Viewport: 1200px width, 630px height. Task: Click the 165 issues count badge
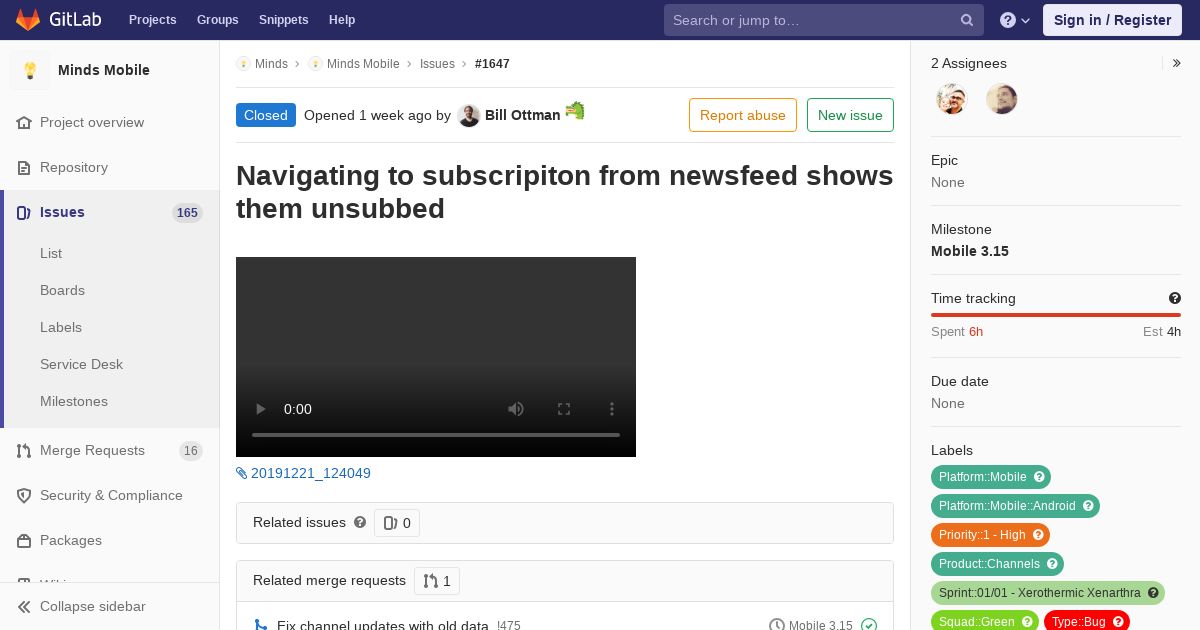point(187,212)
